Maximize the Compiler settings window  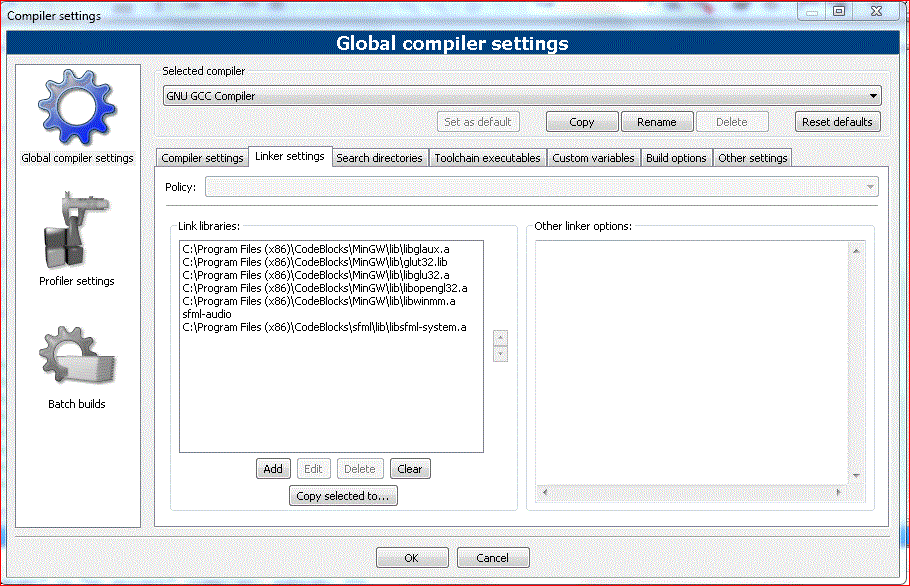pos(839,11)
